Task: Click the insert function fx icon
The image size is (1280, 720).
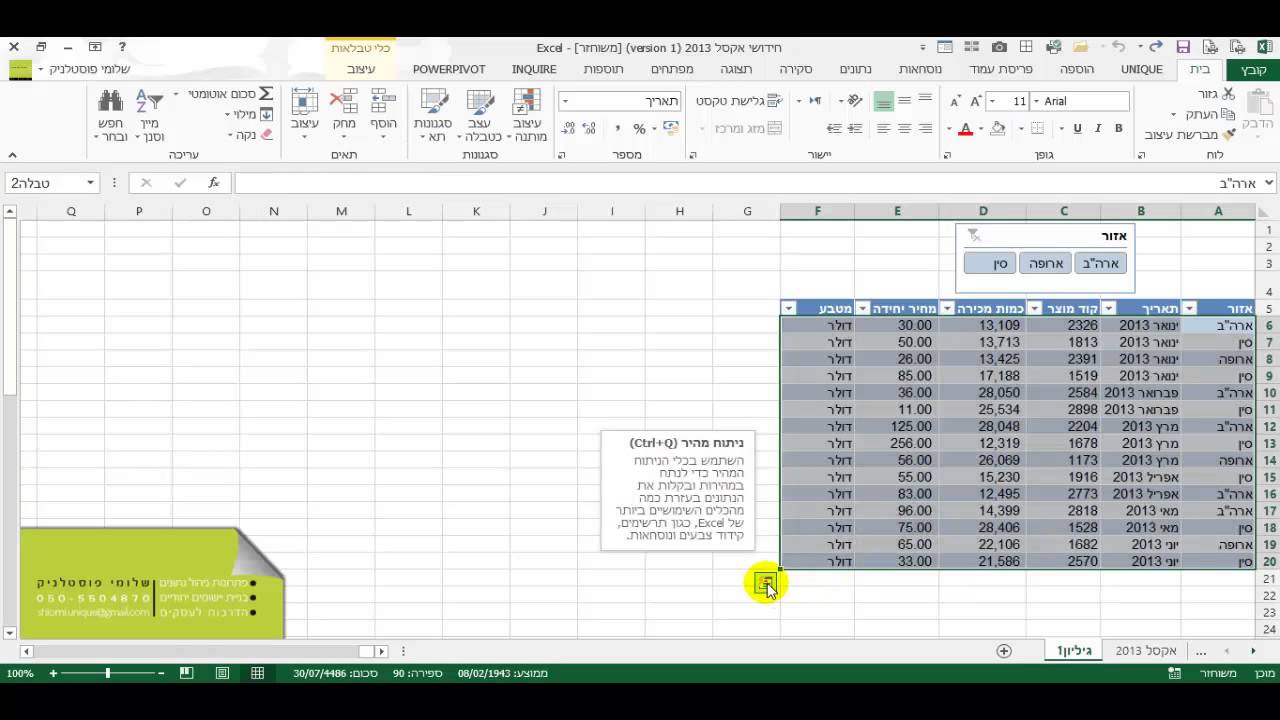Action: [x=213, y=183]
